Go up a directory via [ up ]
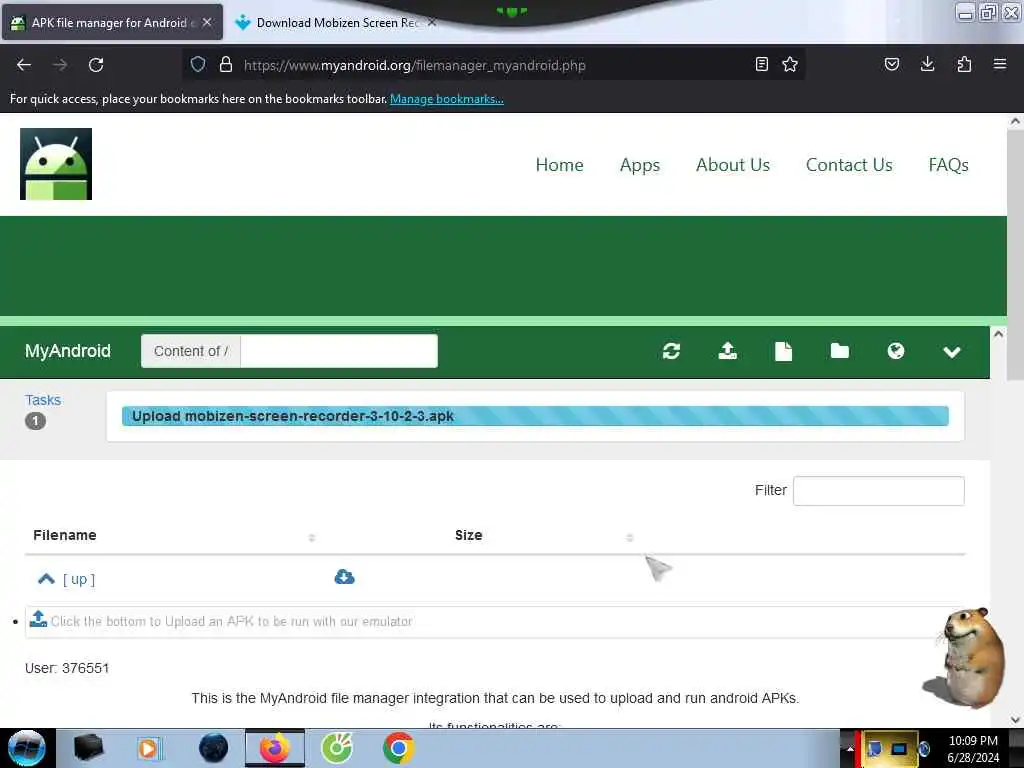1024x768 pixels. point(78,579)
